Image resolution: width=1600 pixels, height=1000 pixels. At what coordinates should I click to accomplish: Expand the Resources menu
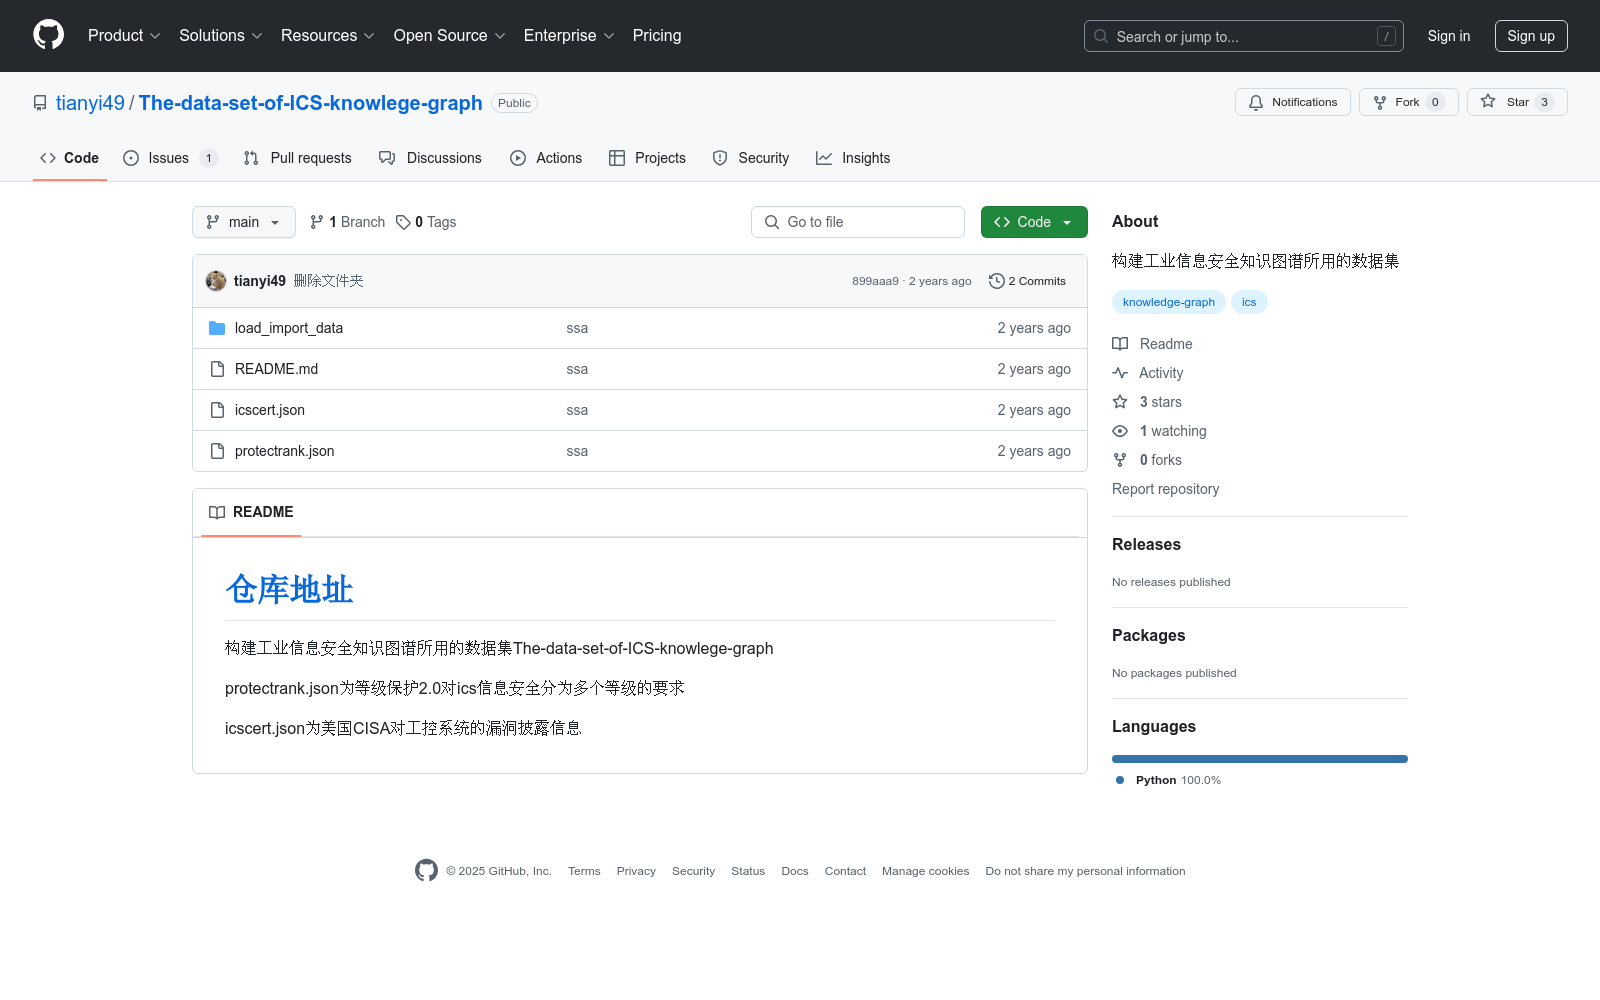[328, 35]
